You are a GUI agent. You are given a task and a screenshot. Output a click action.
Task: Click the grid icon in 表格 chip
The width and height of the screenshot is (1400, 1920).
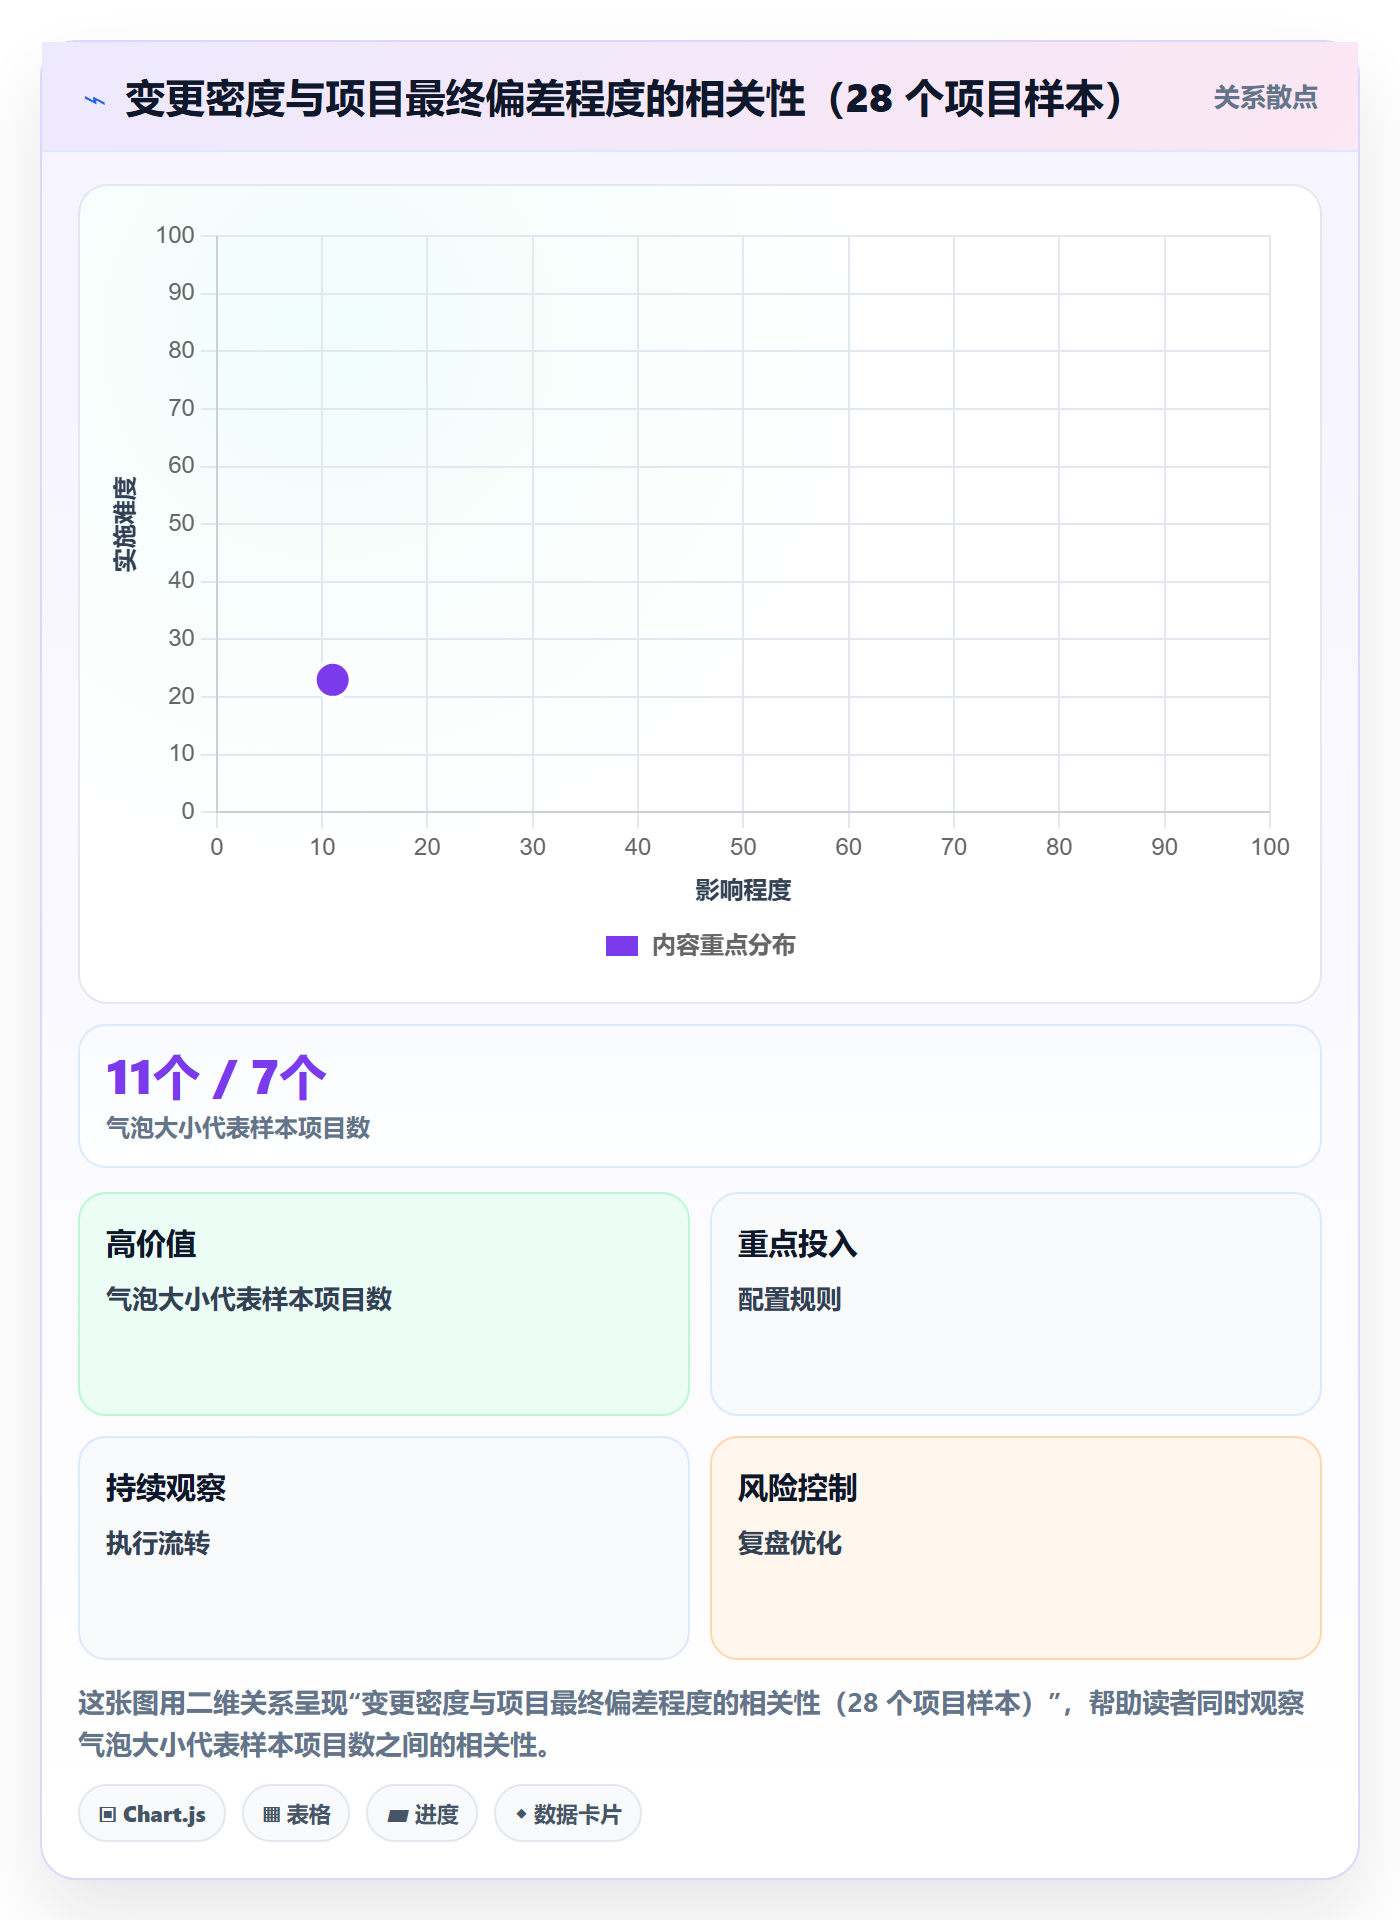click(271, 1815)
